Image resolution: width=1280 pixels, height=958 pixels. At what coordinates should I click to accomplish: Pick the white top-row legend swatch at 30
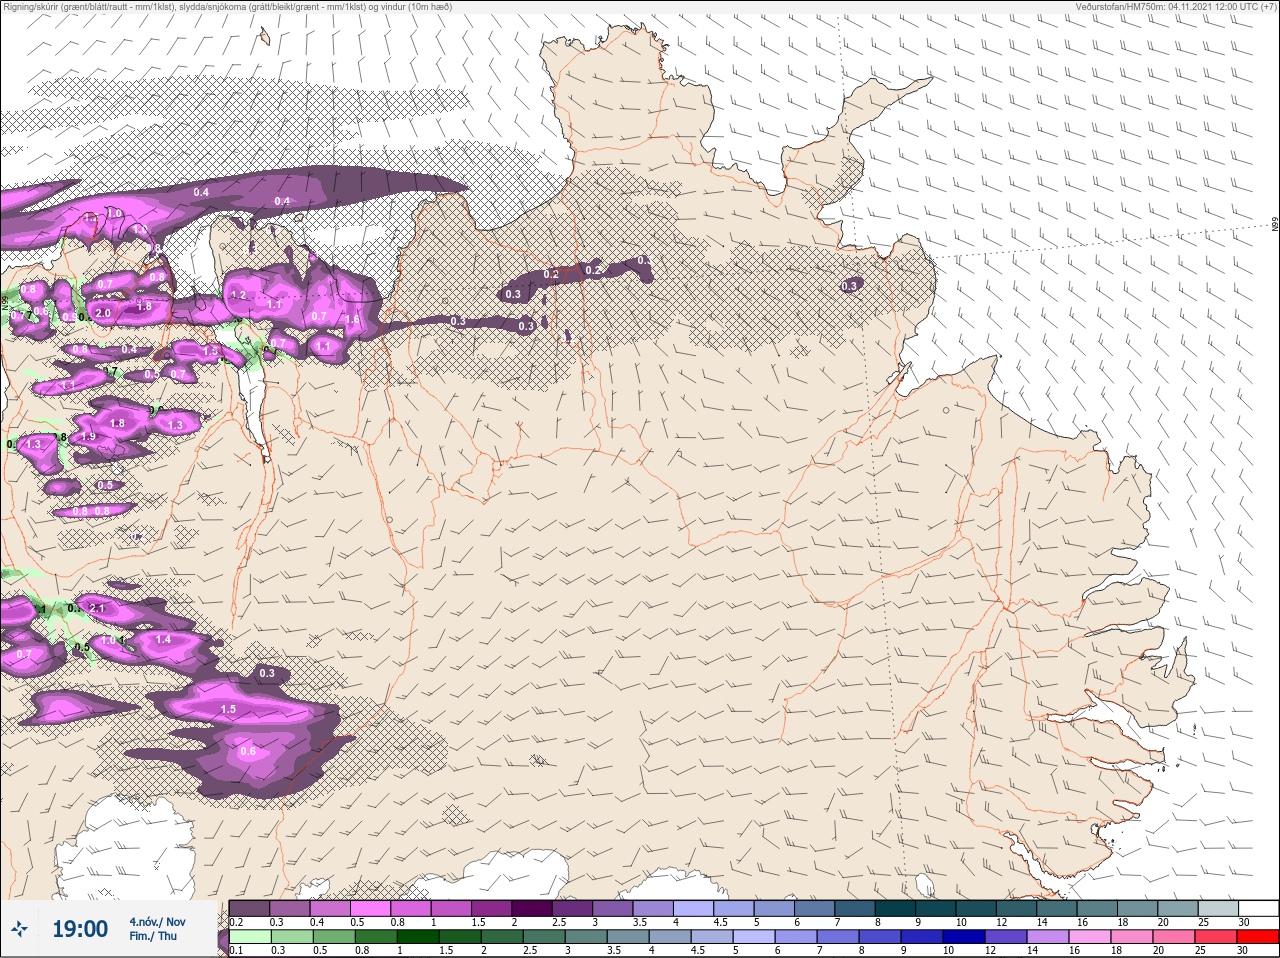[x=1257, y=908]
